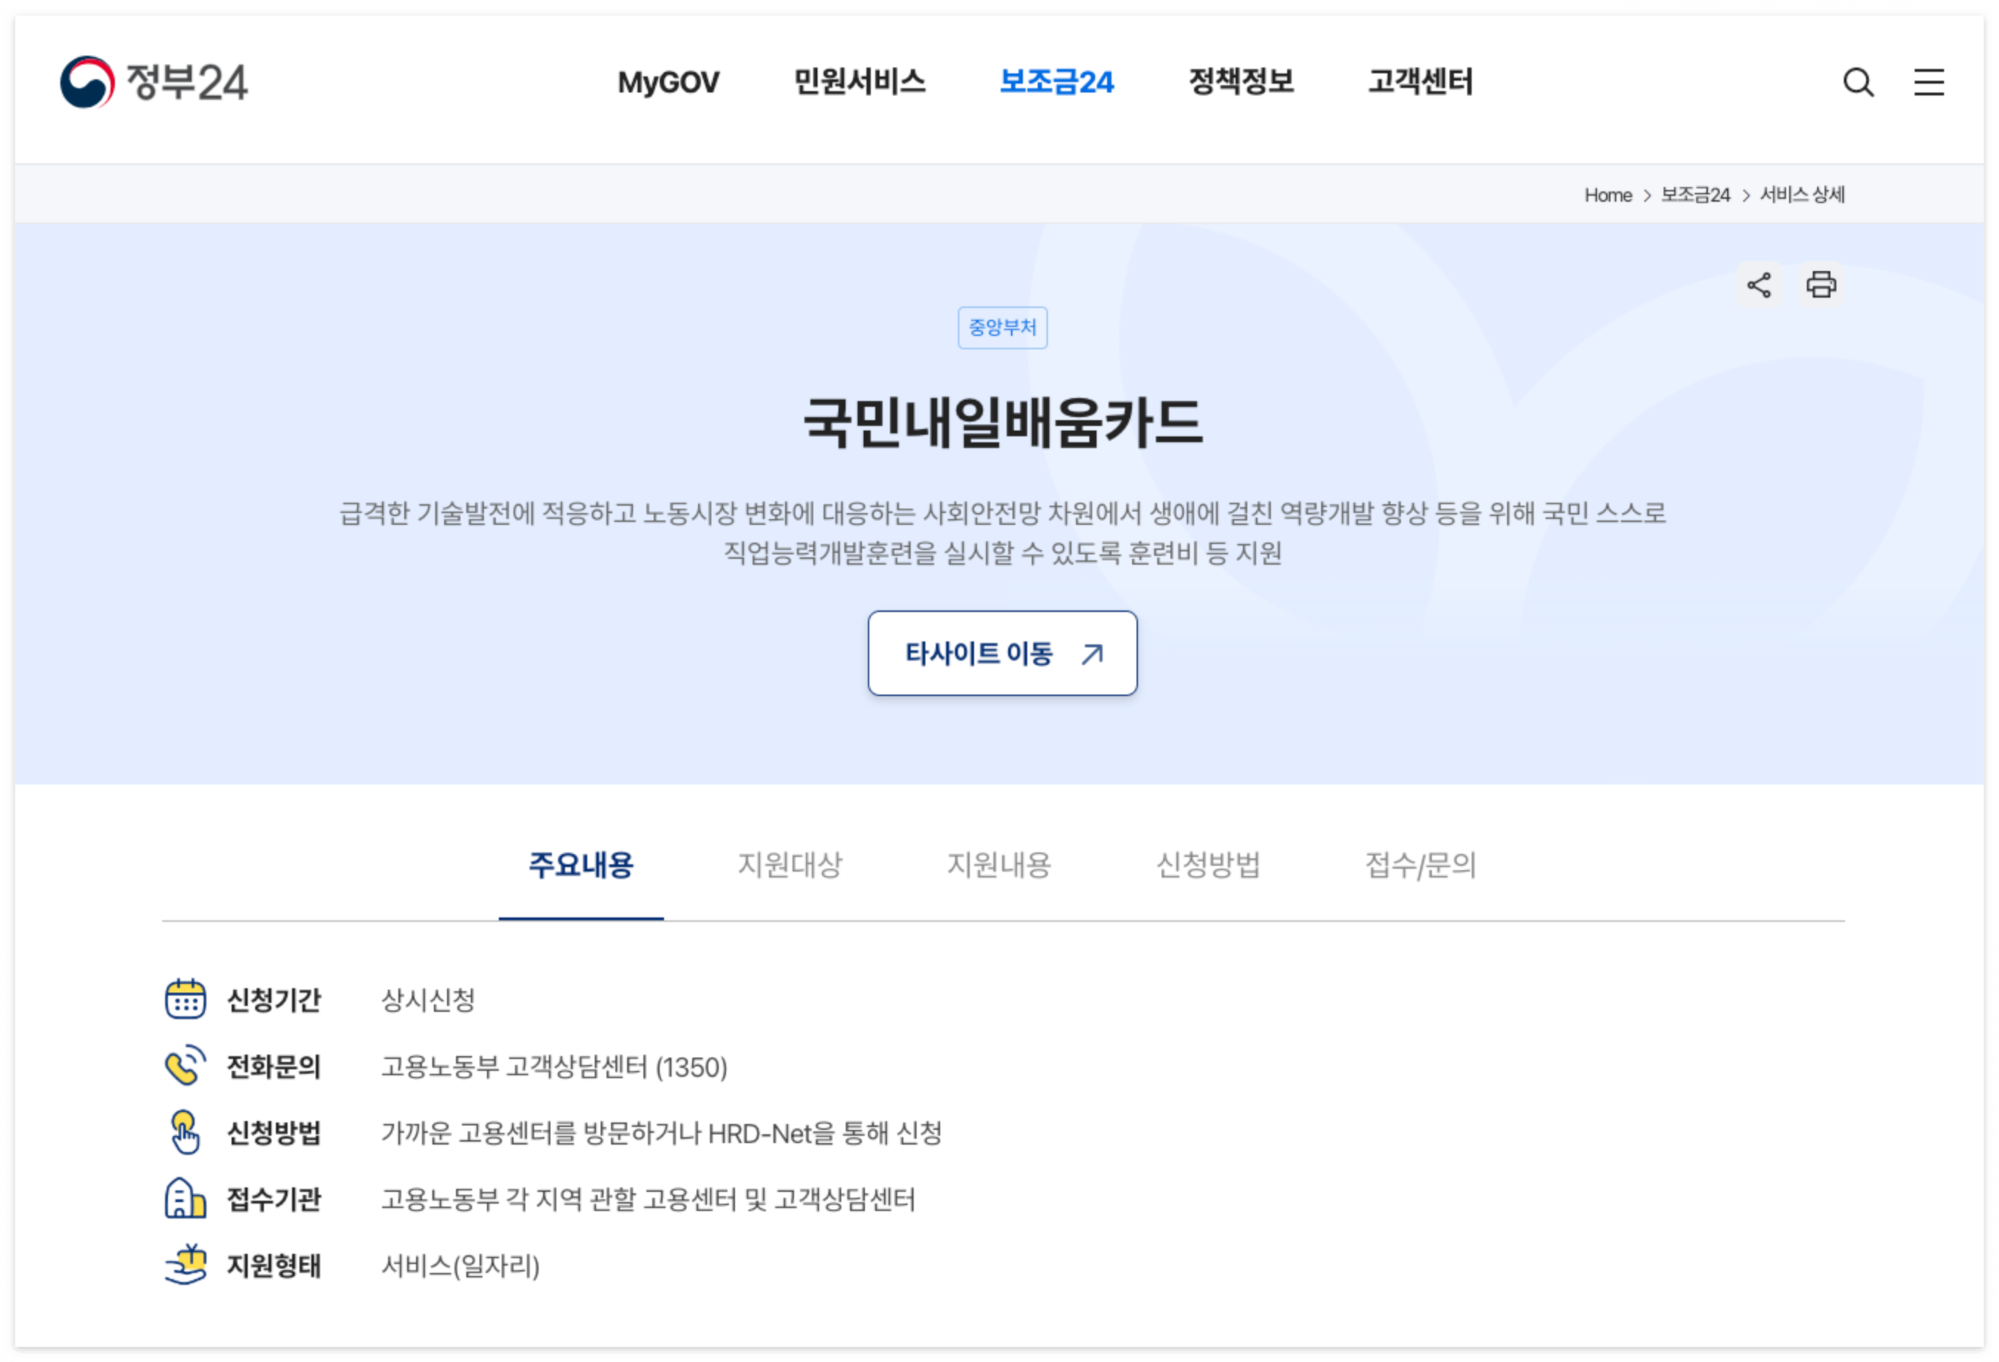The height and width of the screenshot is (1362, 1999).
Task: Switch to the 접수/문의 tab
Action: coord(1420,865)
